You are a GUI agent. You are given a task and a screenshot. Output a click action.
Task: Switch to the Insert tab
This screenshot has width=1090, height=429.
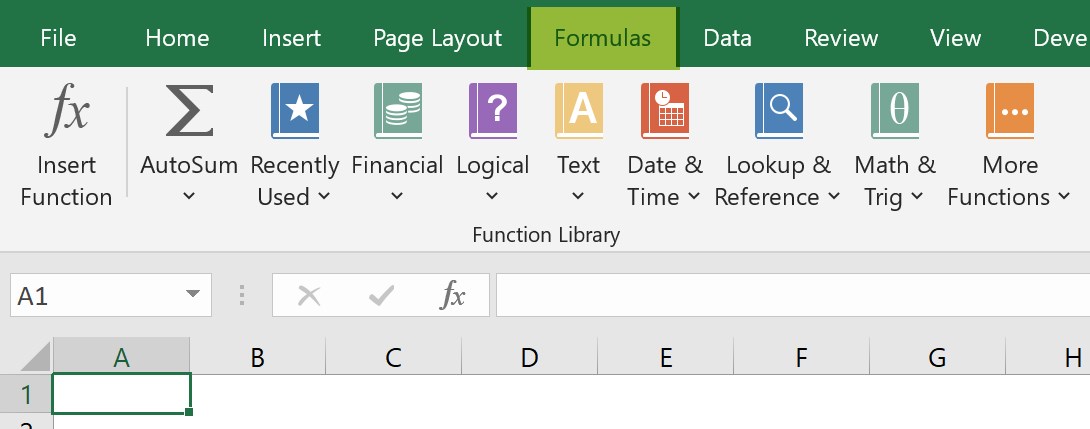[x=291, y=38]
